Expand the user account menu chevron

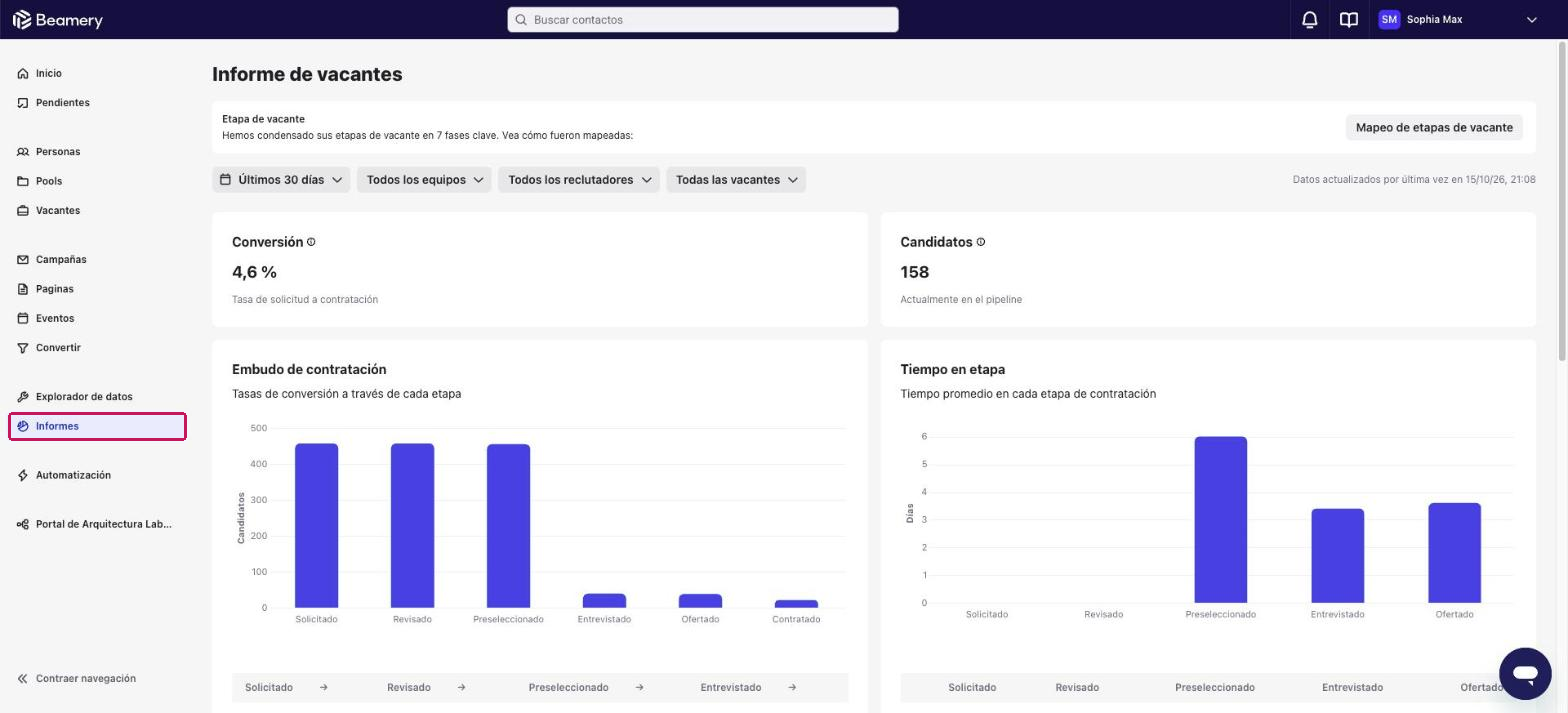pyautogui.click(x=1531, y=20)
